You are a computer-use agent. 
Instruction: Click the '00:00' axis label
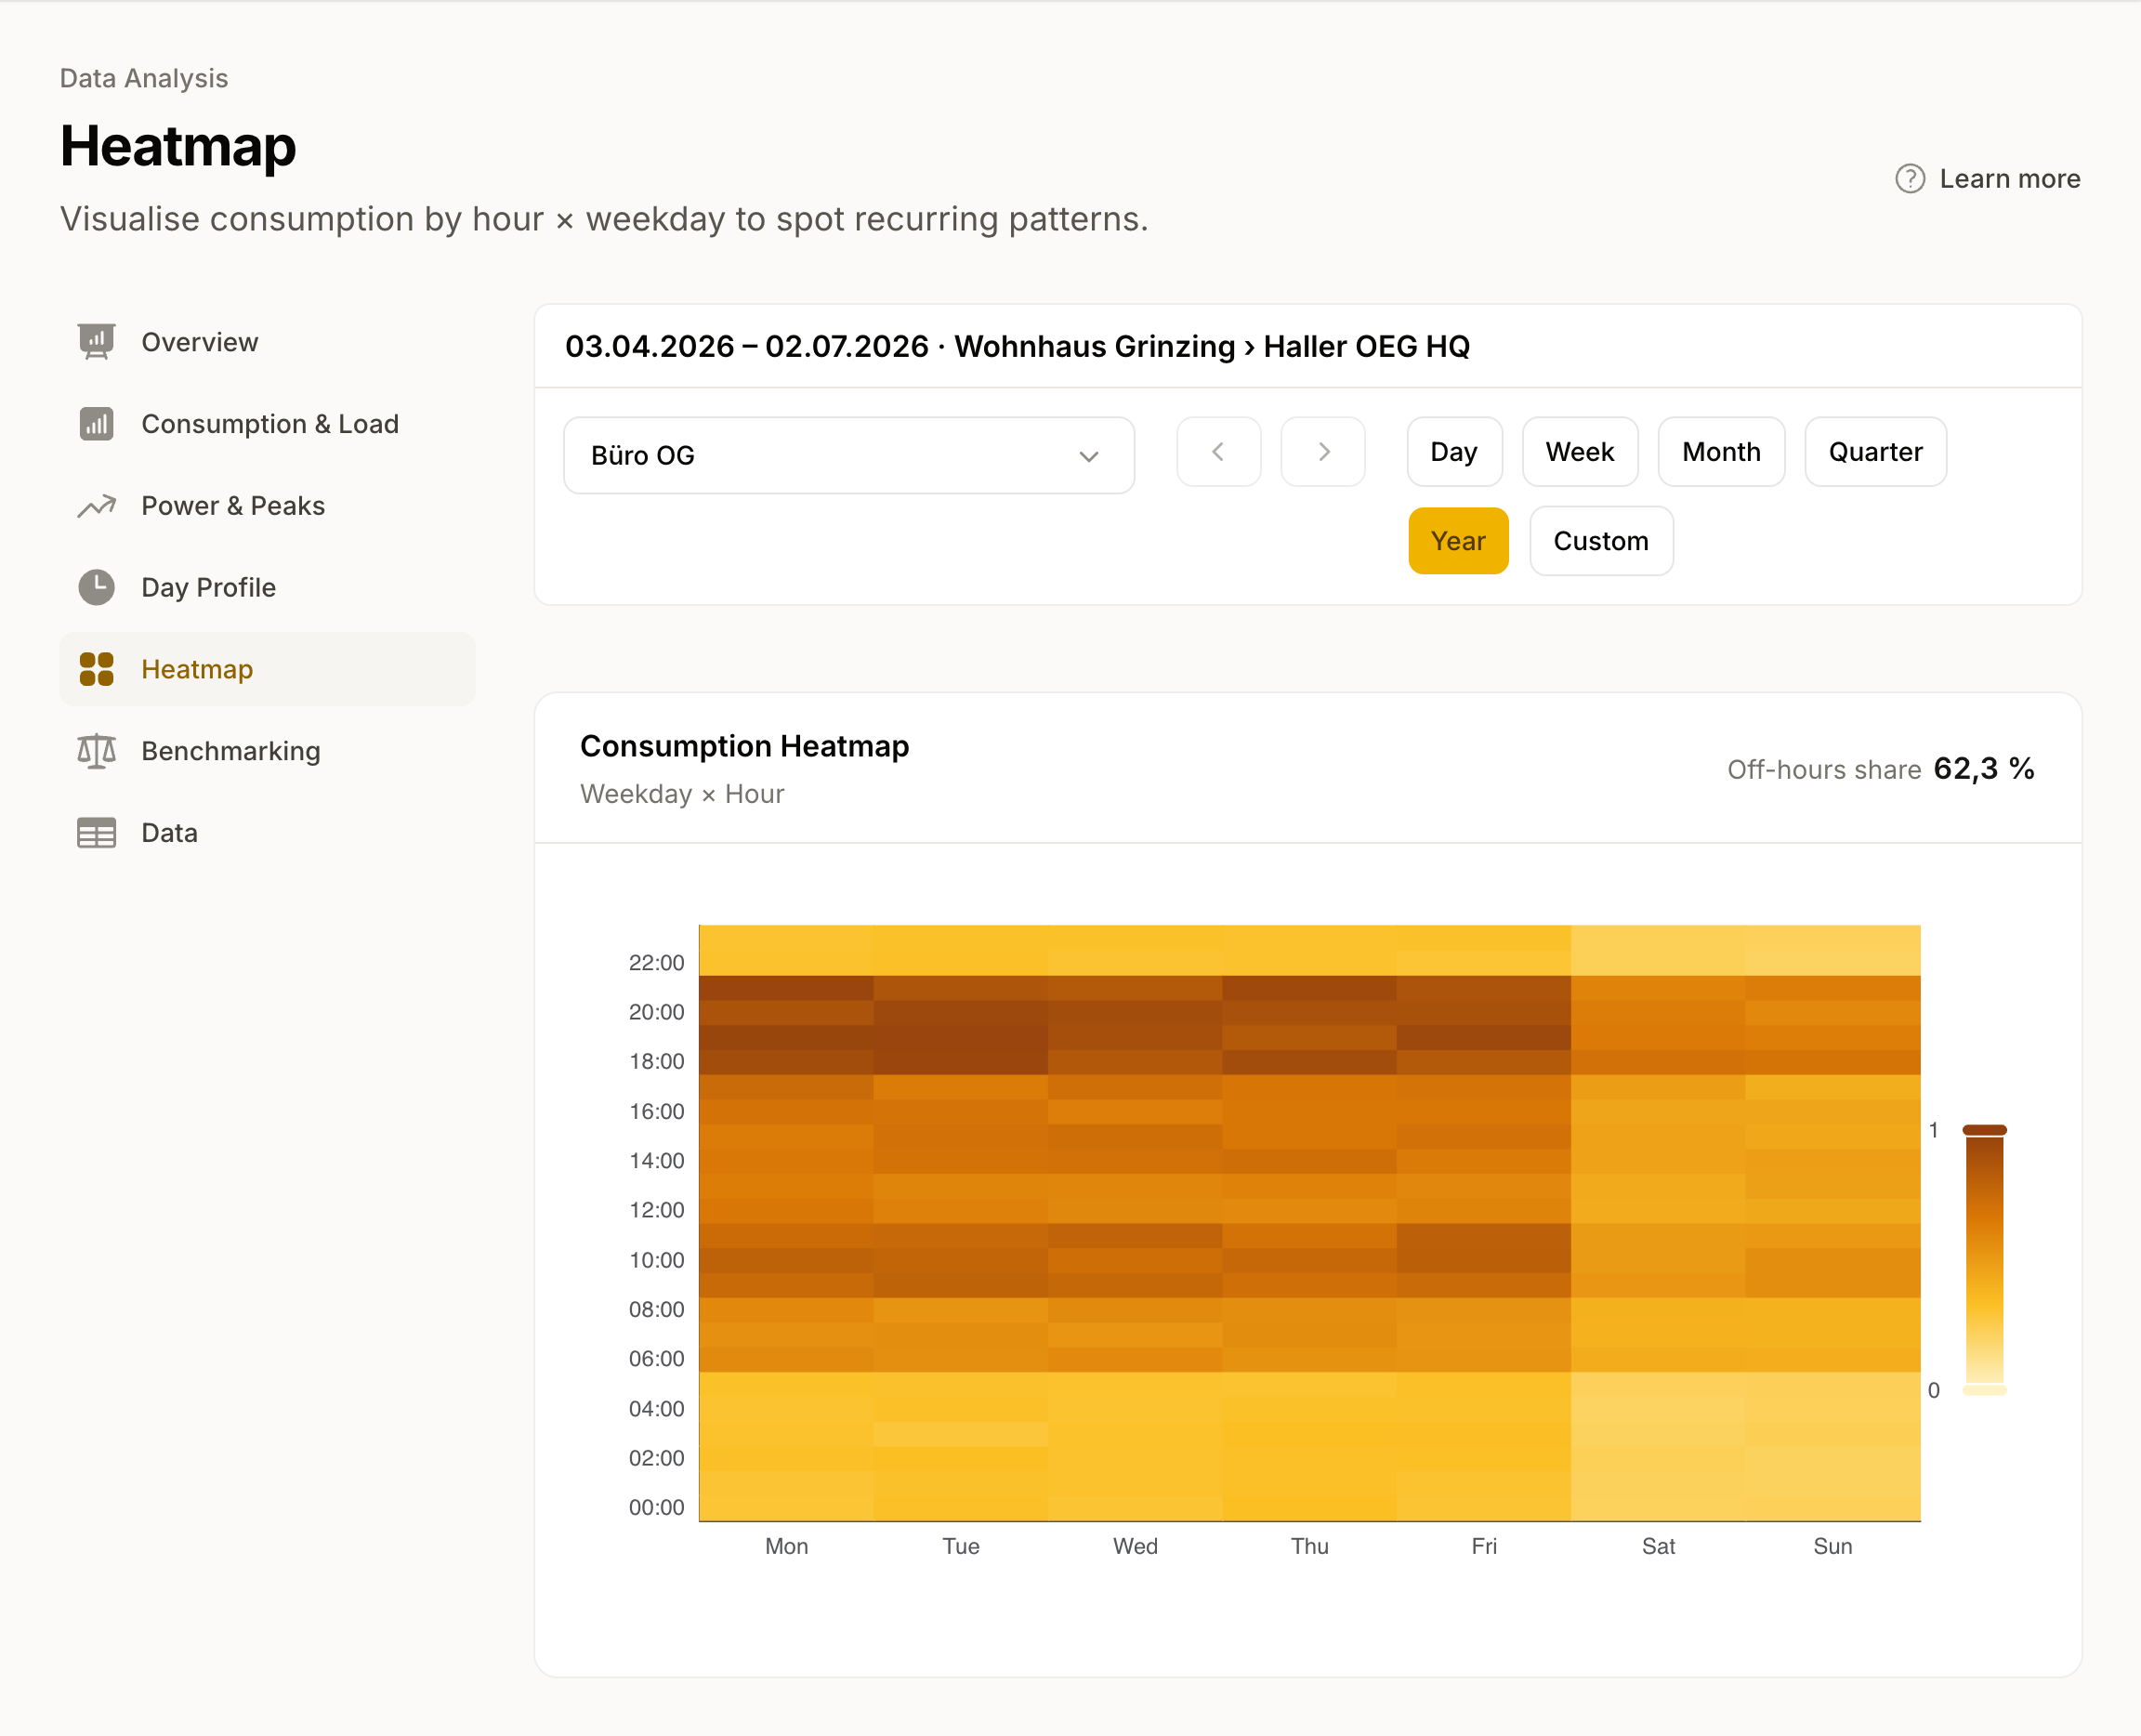[x=656, y=1508]
